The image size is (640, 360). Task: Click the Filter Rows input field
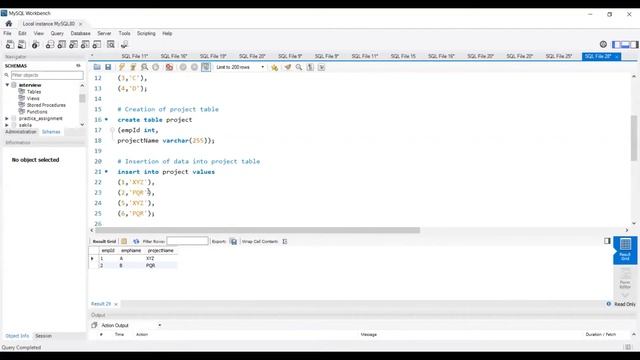click(187, 241)
